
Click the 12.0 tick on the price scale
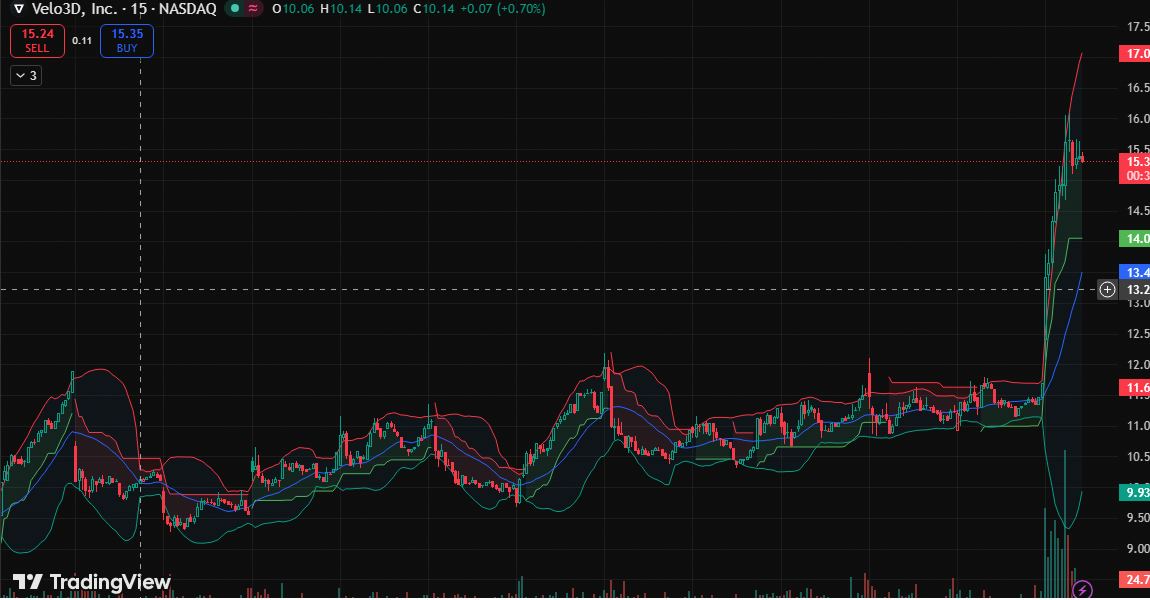[1138, 365]
